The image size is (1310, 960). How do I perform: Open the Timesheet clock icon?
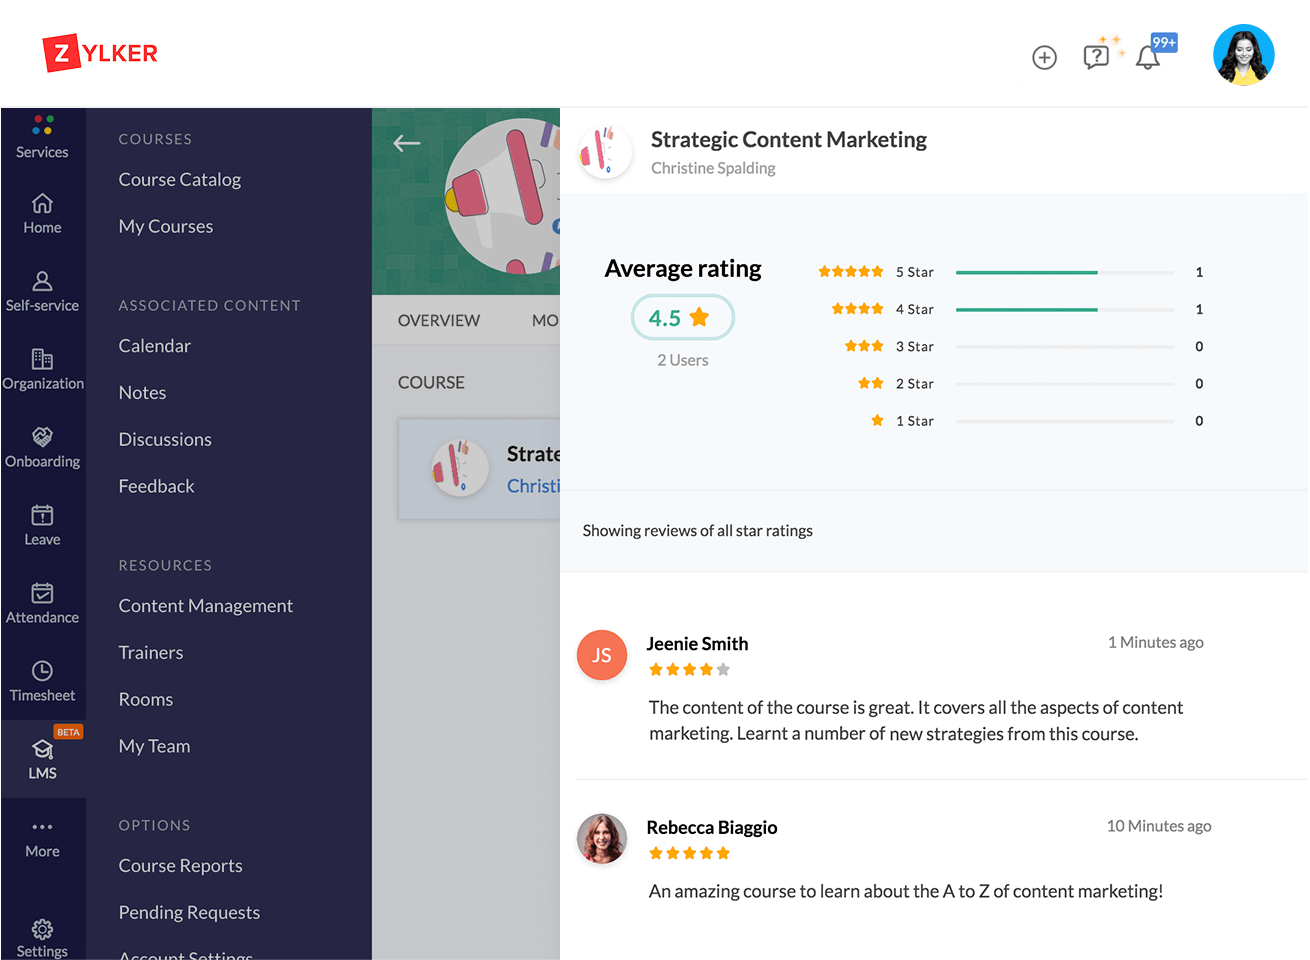click(42, 681)
